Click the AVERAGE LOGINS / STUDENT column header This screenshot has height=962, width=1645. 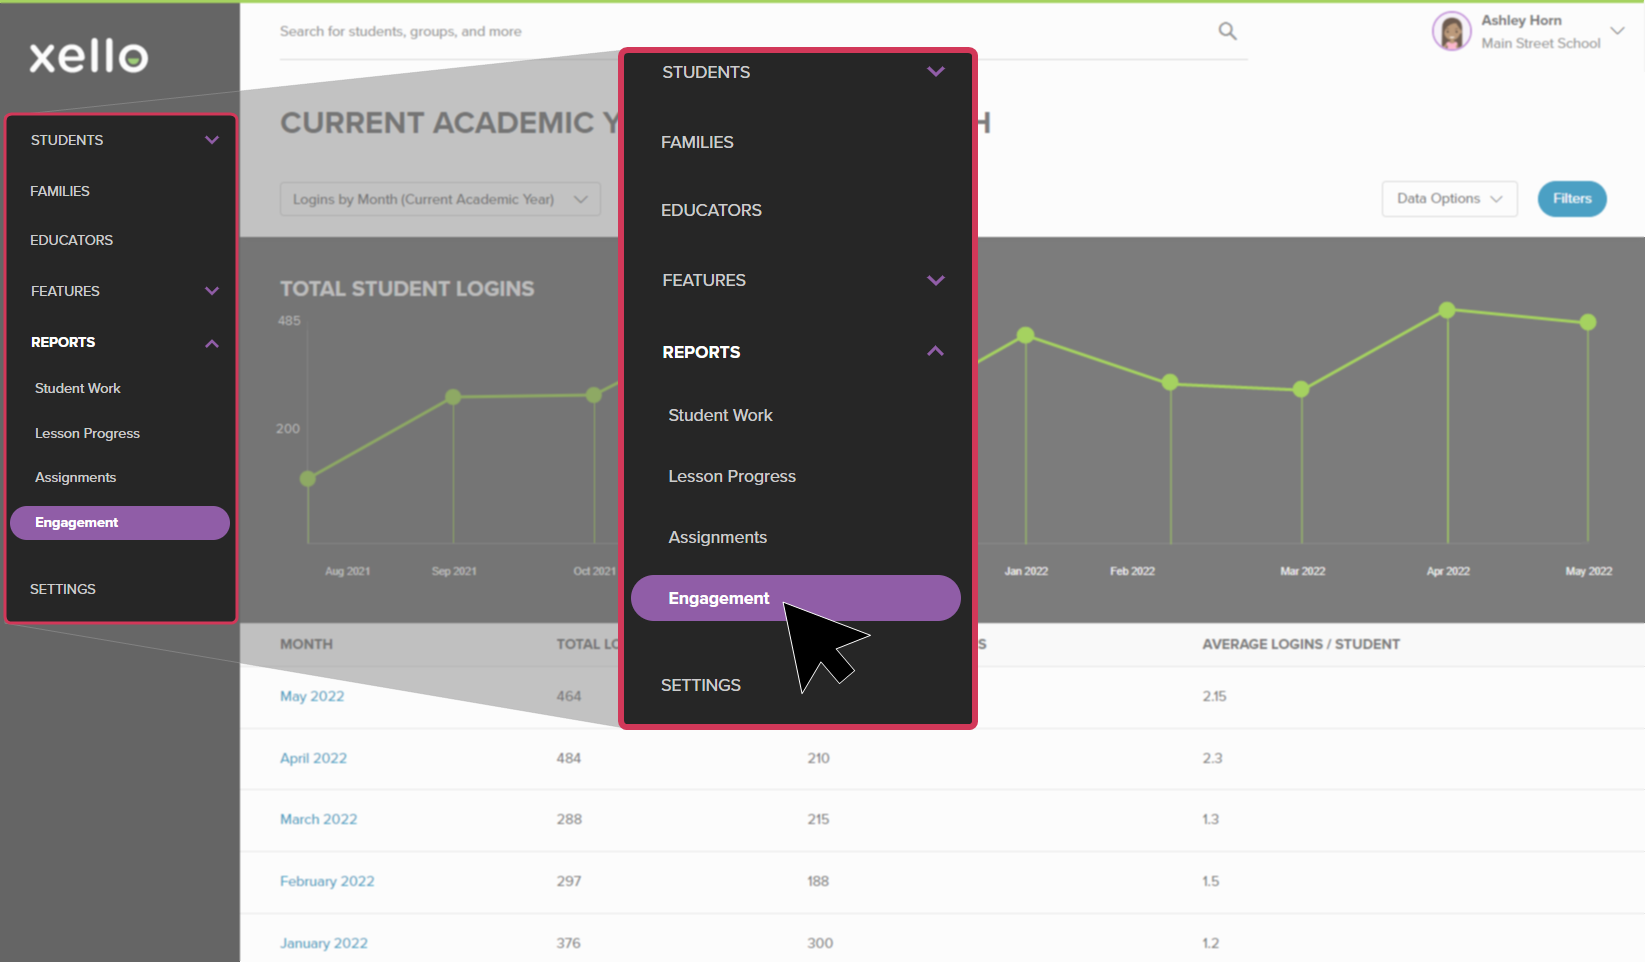[x=1301, y=644]
